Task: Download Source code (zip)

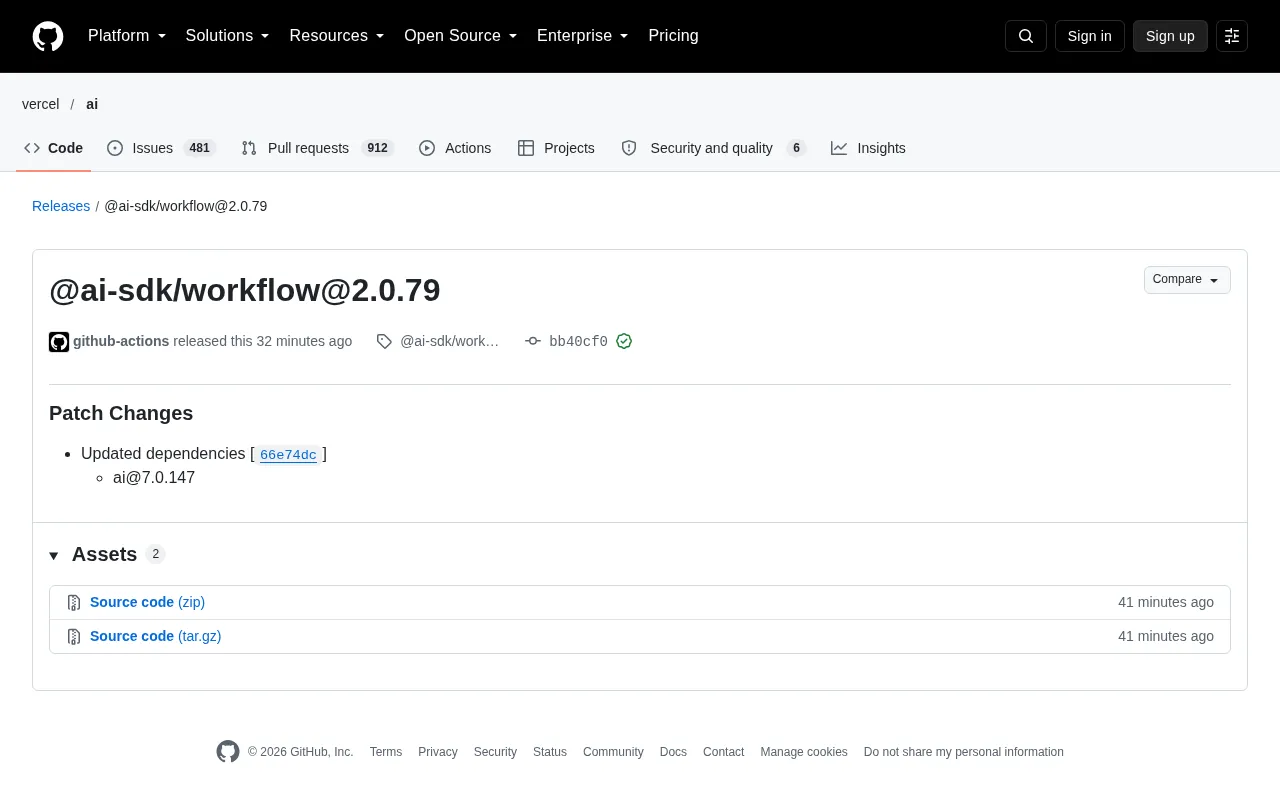Action: point(147,603)
